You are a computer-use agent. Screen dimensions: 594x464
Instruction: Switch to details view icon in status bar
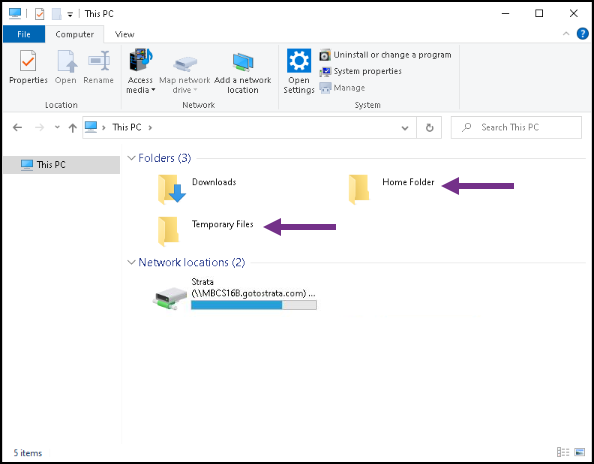point(563,452)
